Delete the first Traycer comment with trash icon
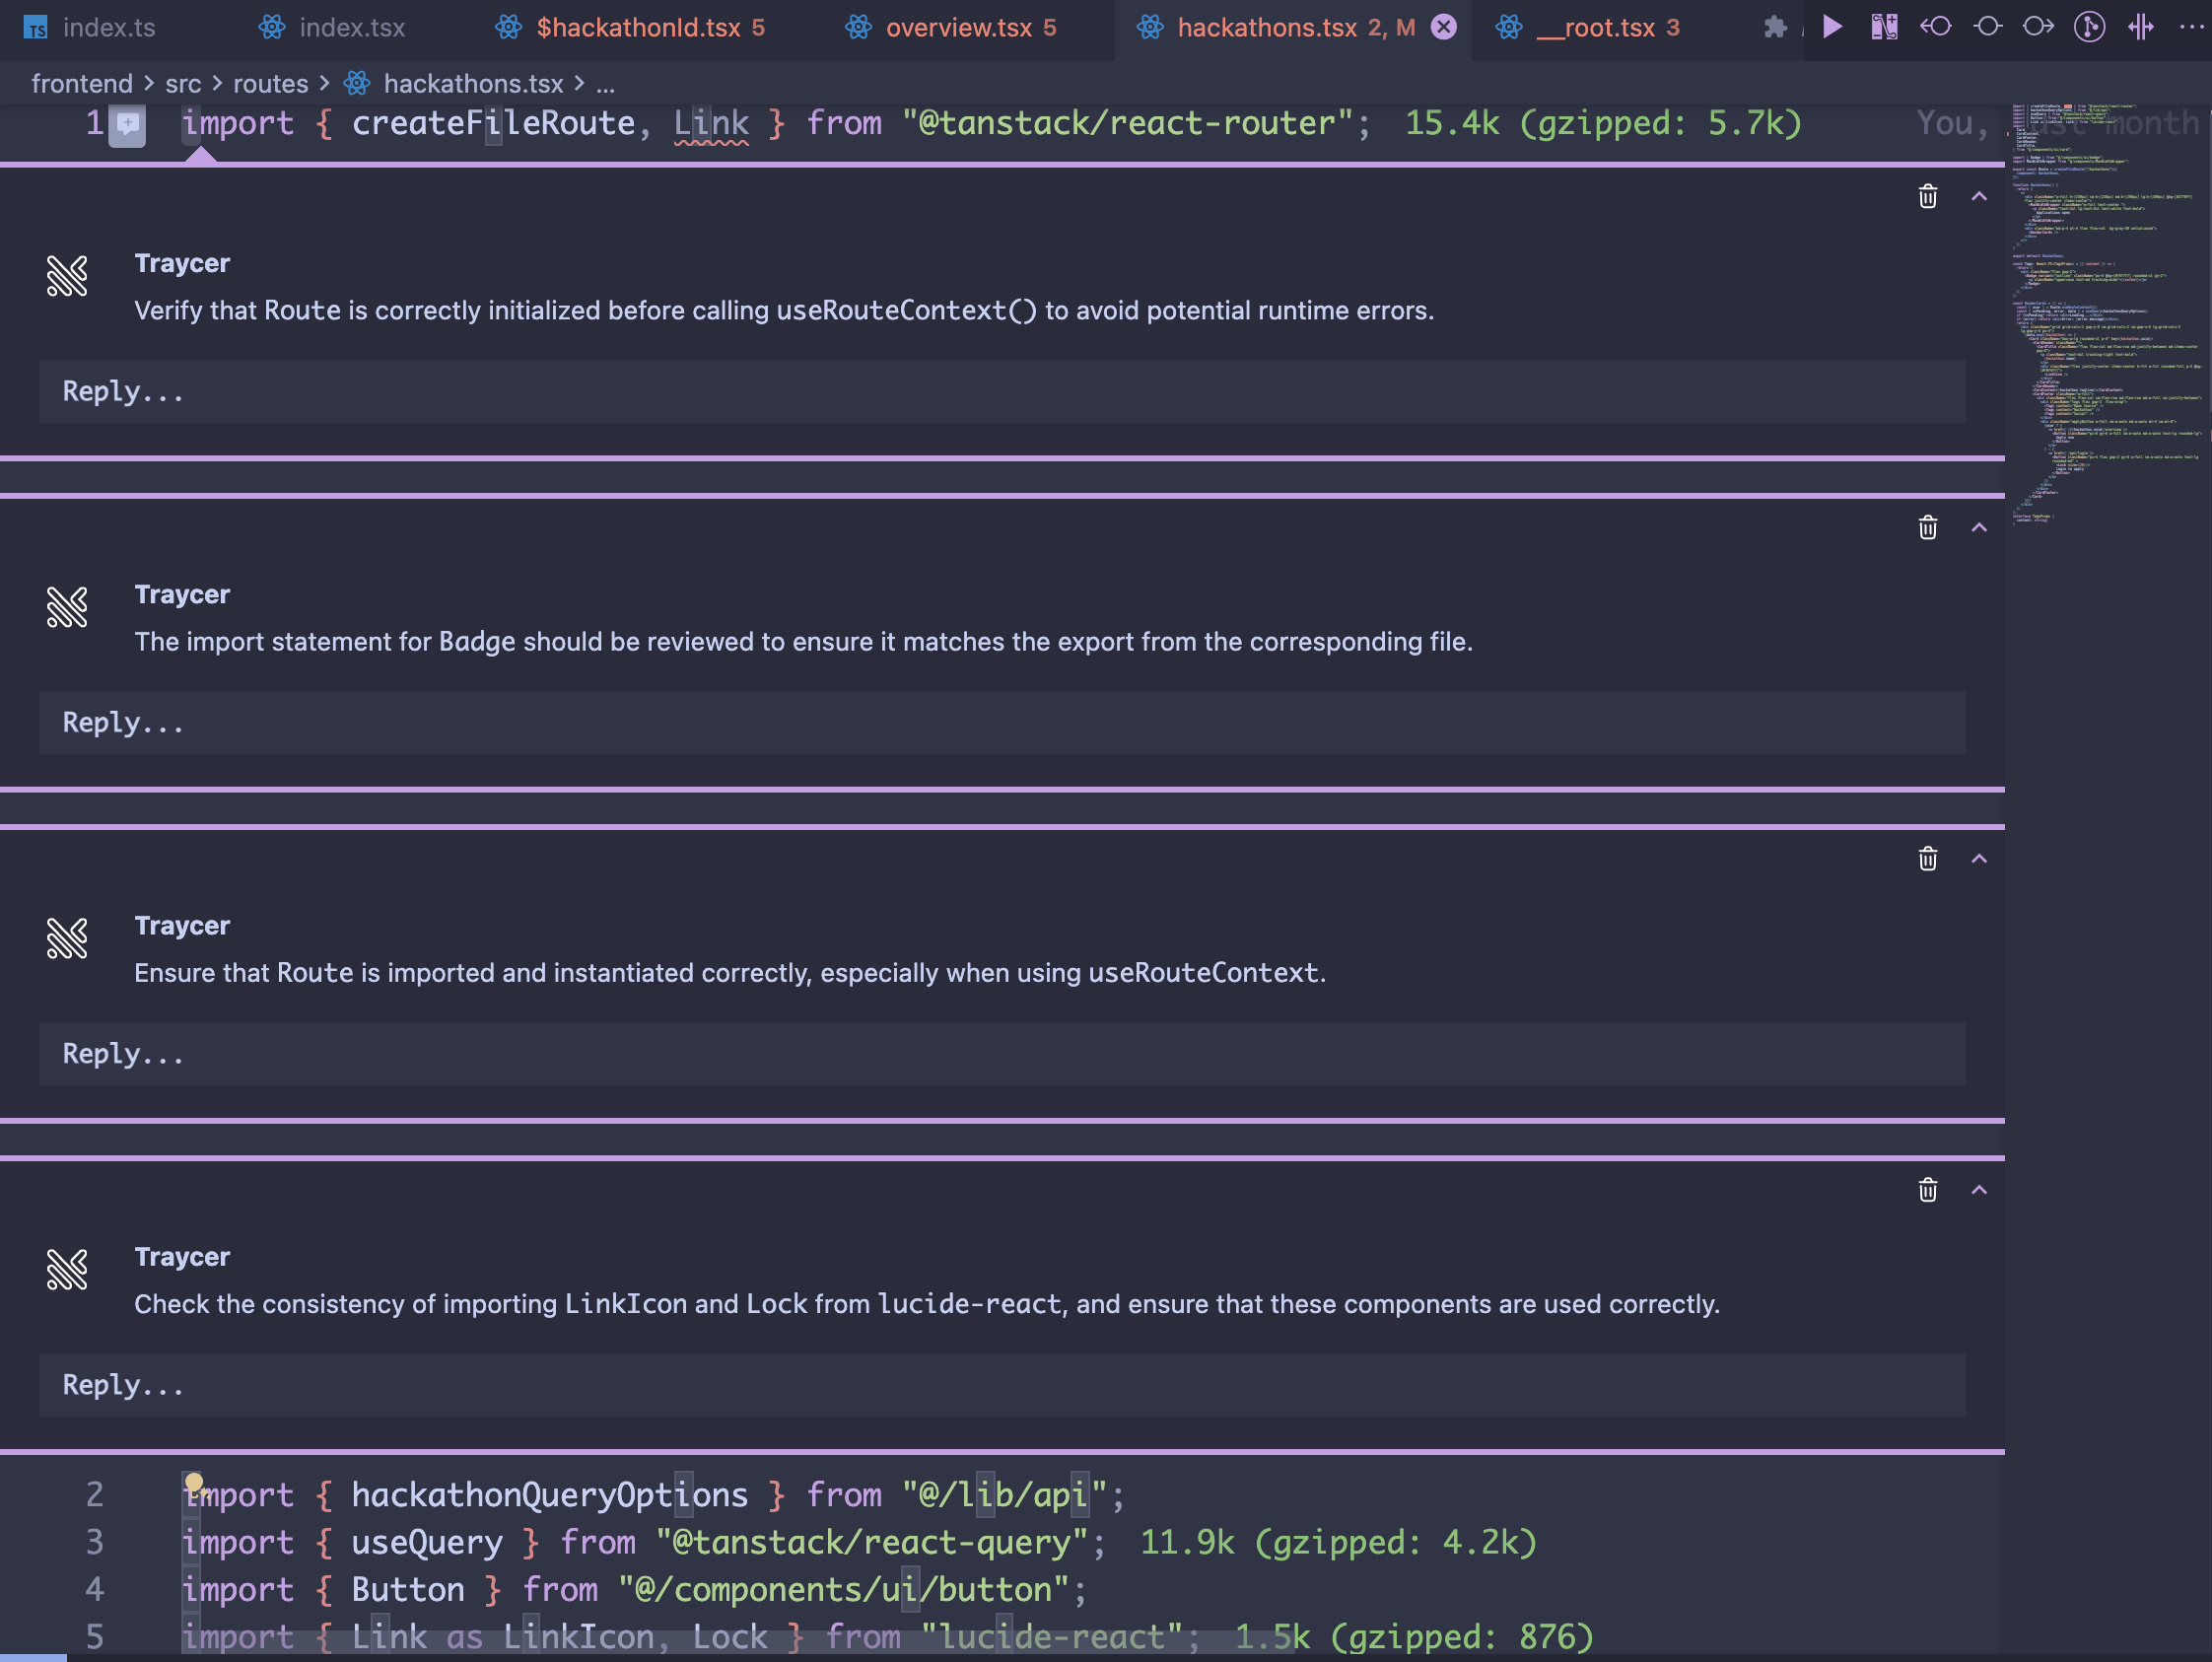This screenshot has height=1662, width=2212. coord(1927,197)
